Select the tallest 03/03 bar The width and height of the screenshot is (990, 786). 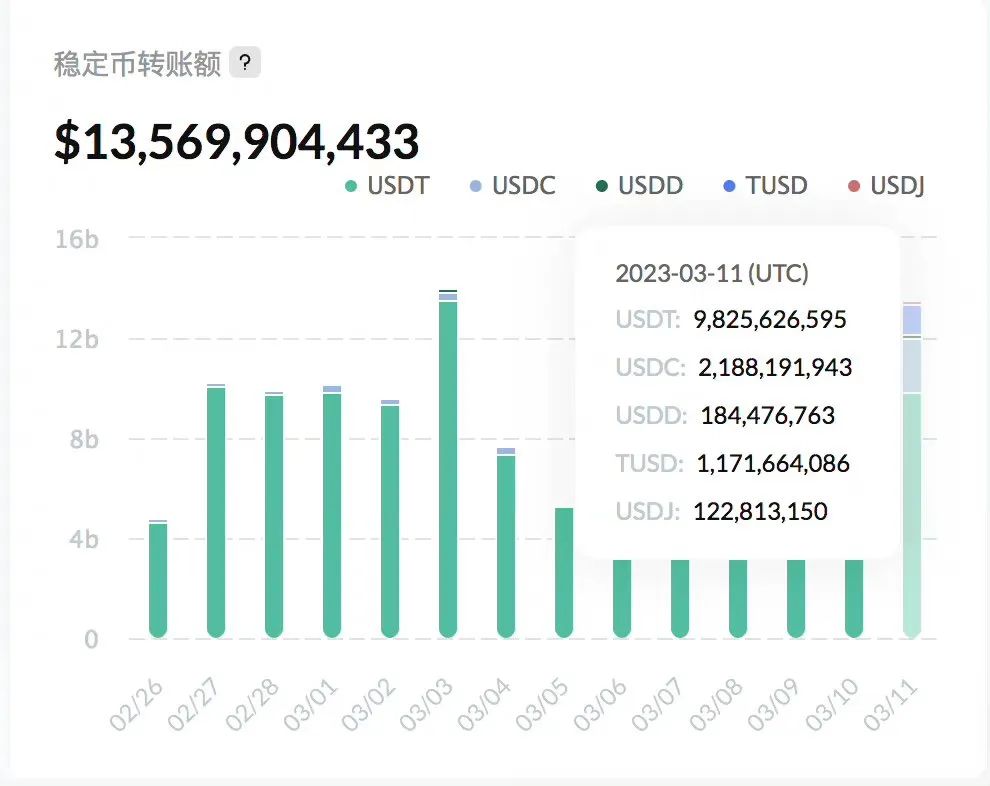coord(448,463)
